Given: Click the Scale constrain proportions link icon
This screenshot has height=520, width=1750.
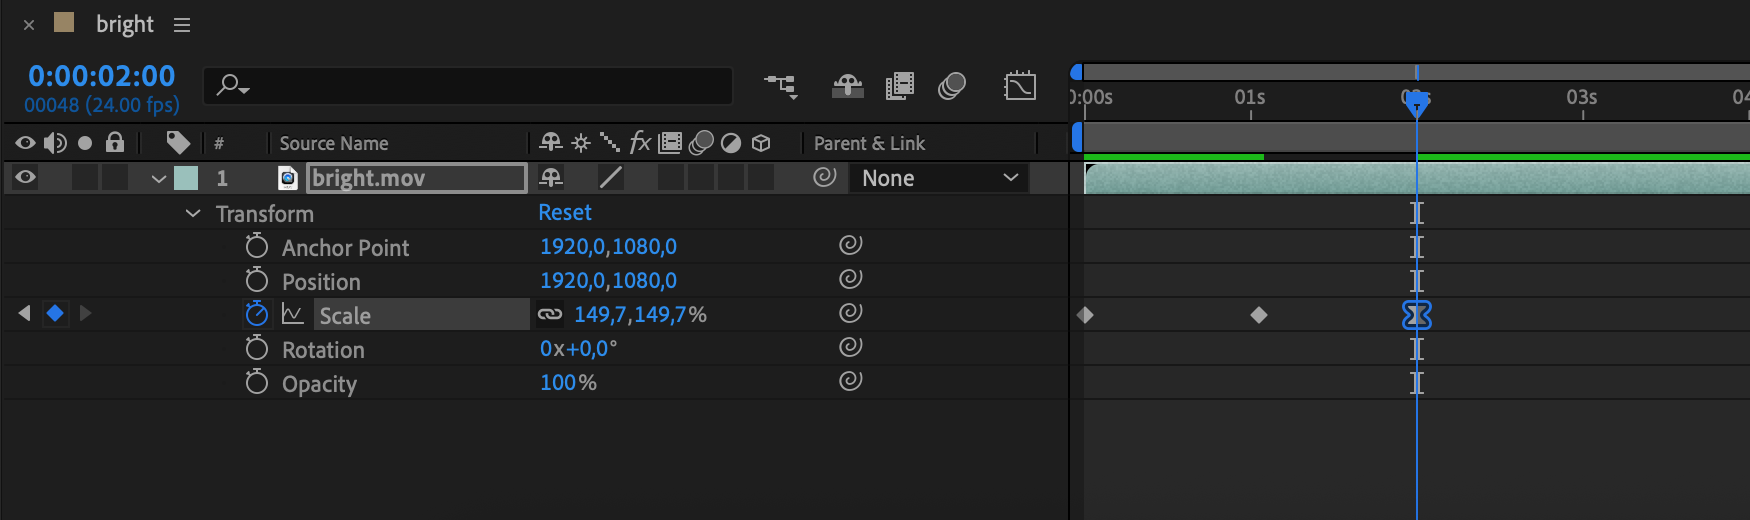Looking at the screenshot, I should (550, 314).
